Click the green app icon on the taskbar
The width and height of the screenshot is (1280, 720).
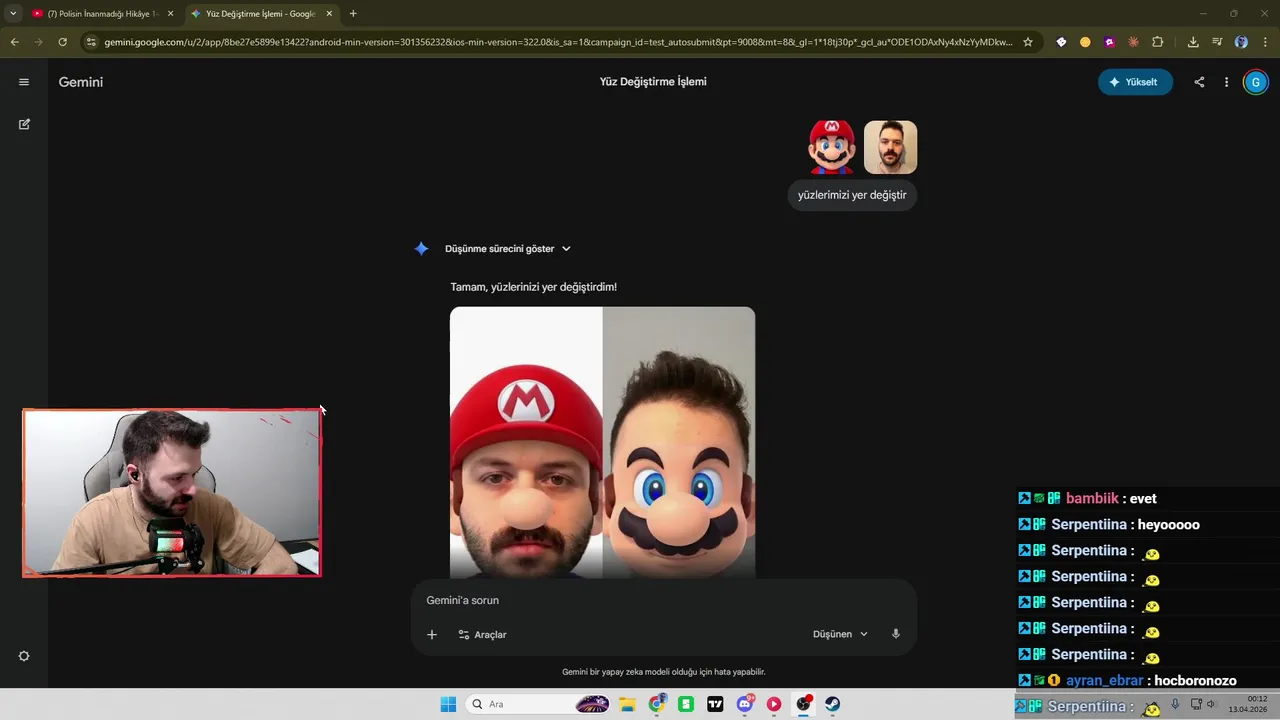pyautogui.click(x=686, y=704)
